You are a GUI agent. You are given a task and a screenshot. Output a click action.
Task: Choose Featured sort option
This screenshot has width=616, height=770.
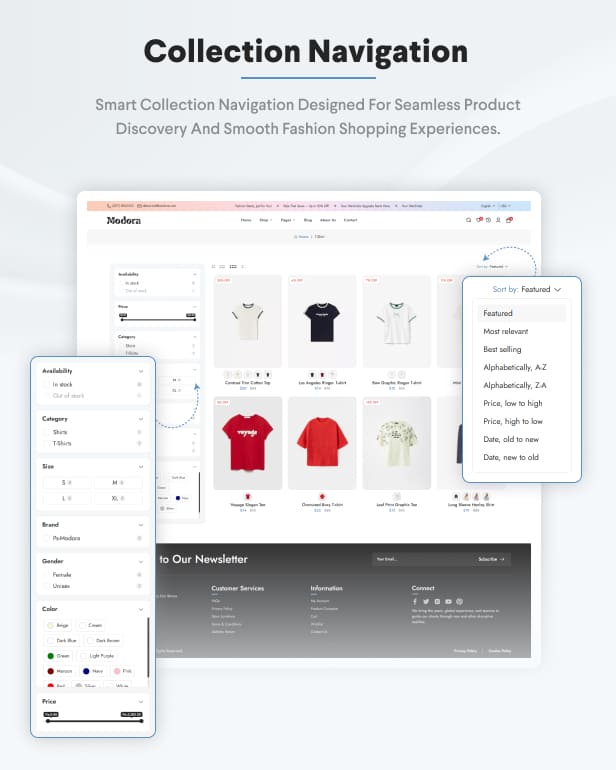(522, 313)
